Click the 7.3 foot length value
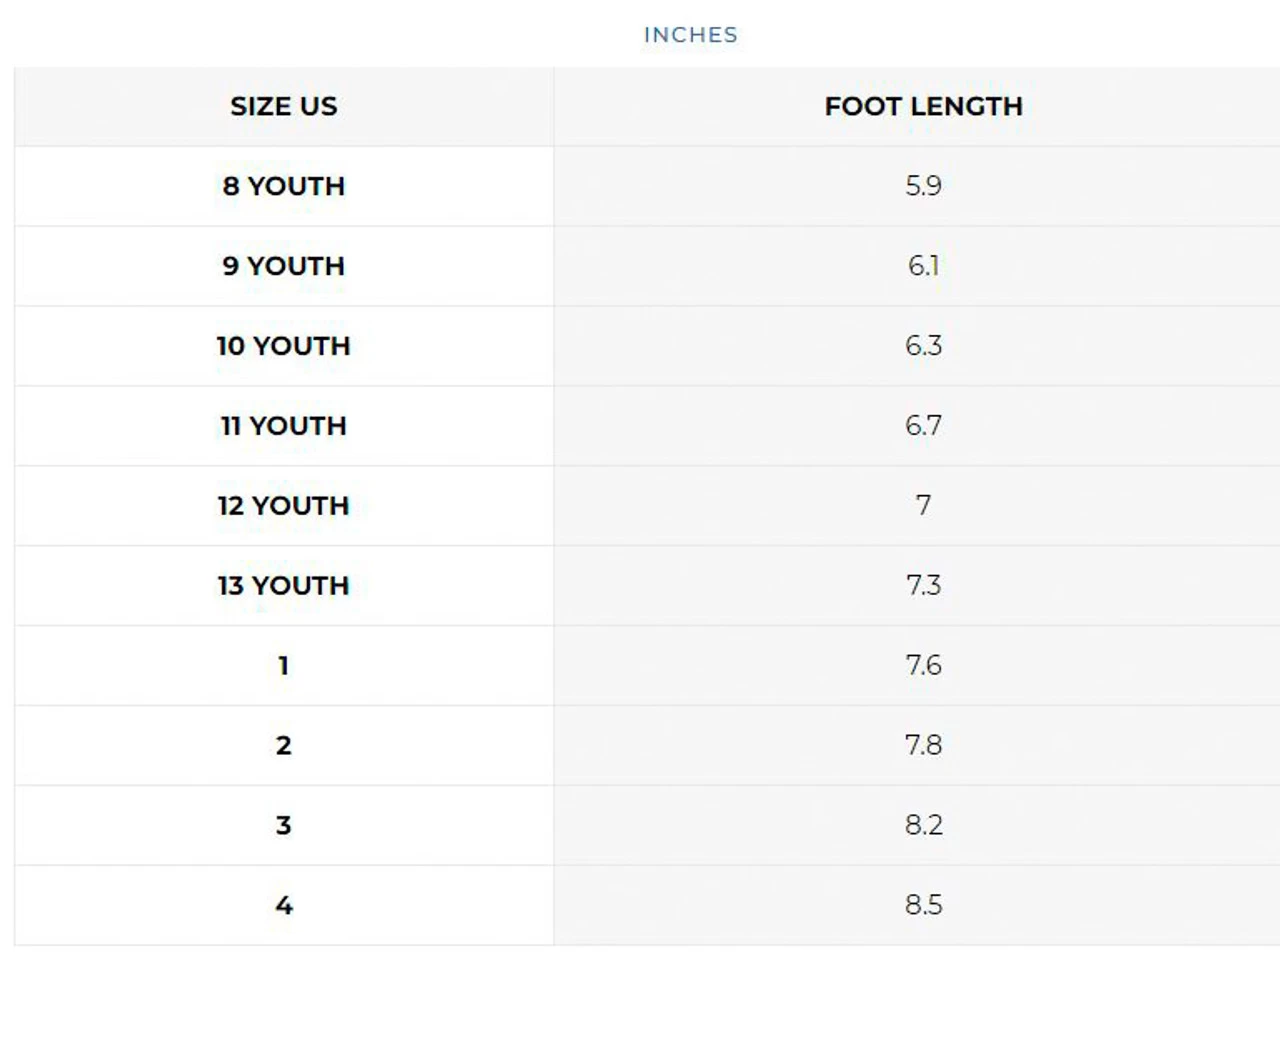 click(923, 586)
